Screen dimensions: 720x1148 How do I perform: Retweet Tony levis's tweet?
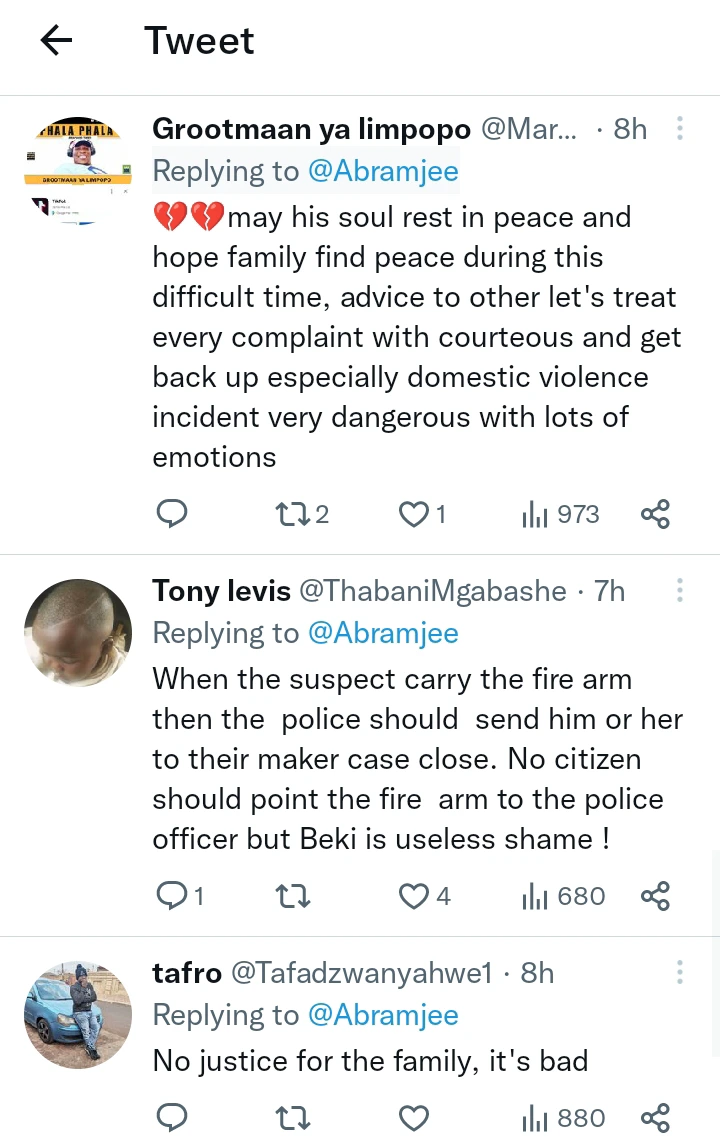point(292,895)
